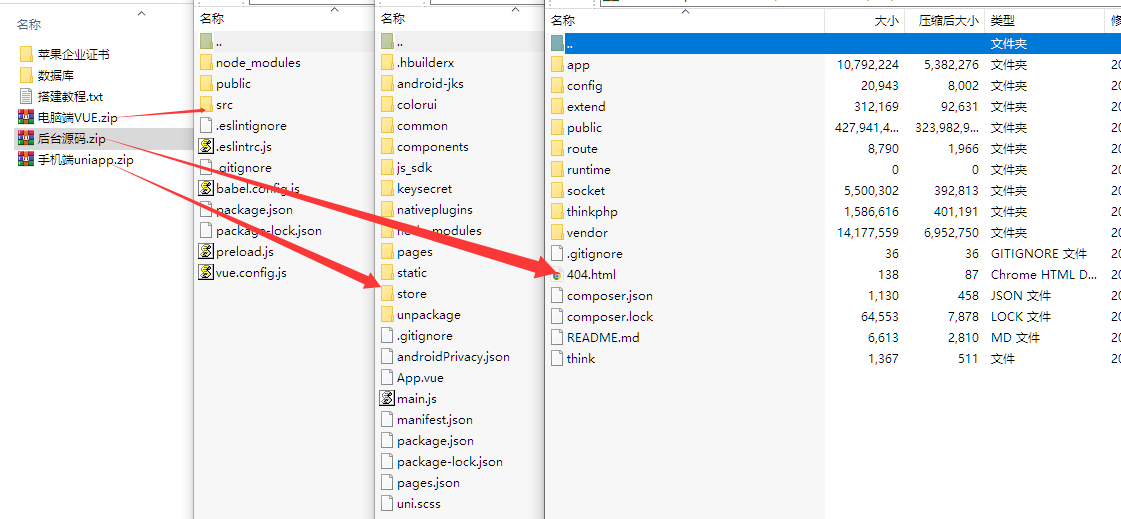
Task: Select composer.lock file name
Action: click(x=610, y=317)
